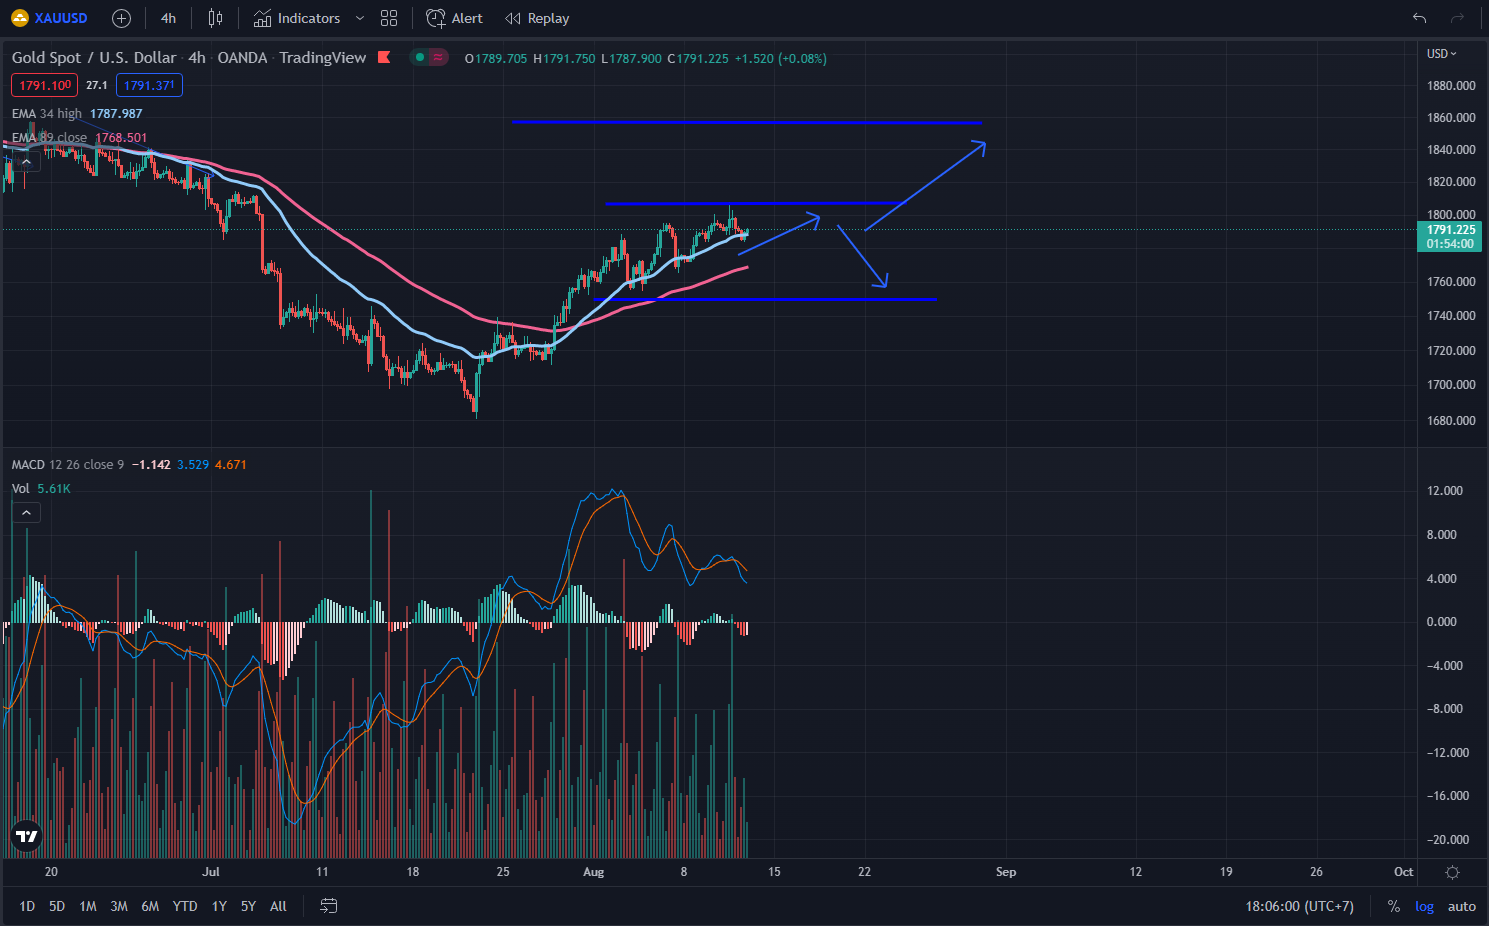Screen dimensions: 1489x926
Task: Open the indicator templates grid icon
Action: 389,18
